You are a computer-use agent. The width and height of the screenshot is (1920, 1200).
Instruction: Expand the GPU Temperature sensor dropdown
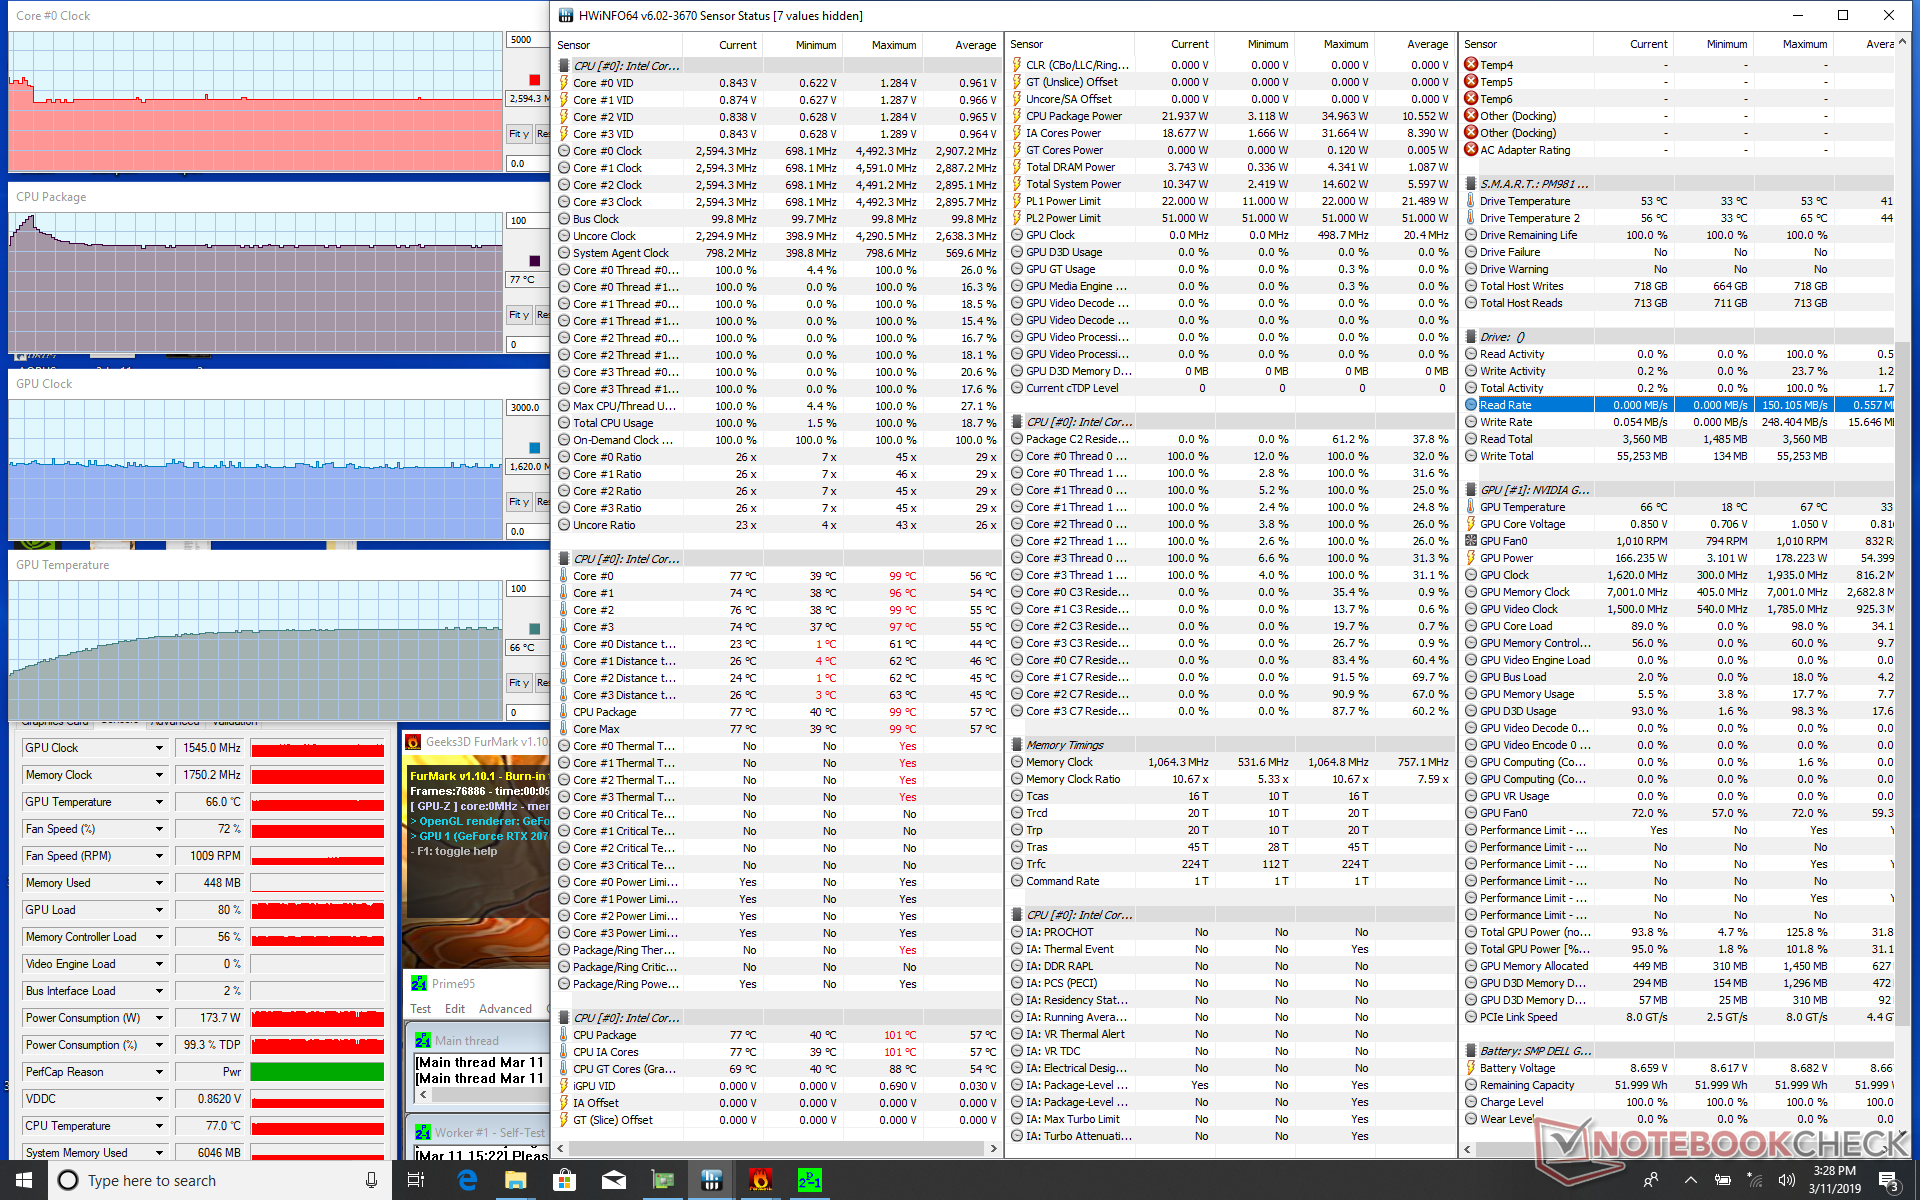[159, 802]
